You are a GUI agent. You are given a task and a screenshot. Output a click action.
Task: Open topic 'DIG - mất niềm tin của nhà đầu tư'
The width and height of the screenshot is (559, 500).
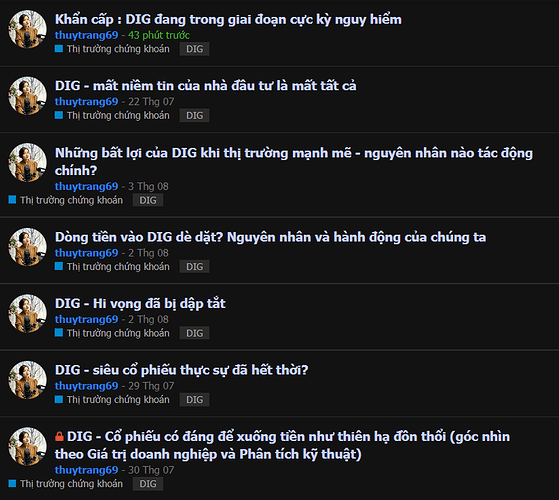click(x=206, y=86)
